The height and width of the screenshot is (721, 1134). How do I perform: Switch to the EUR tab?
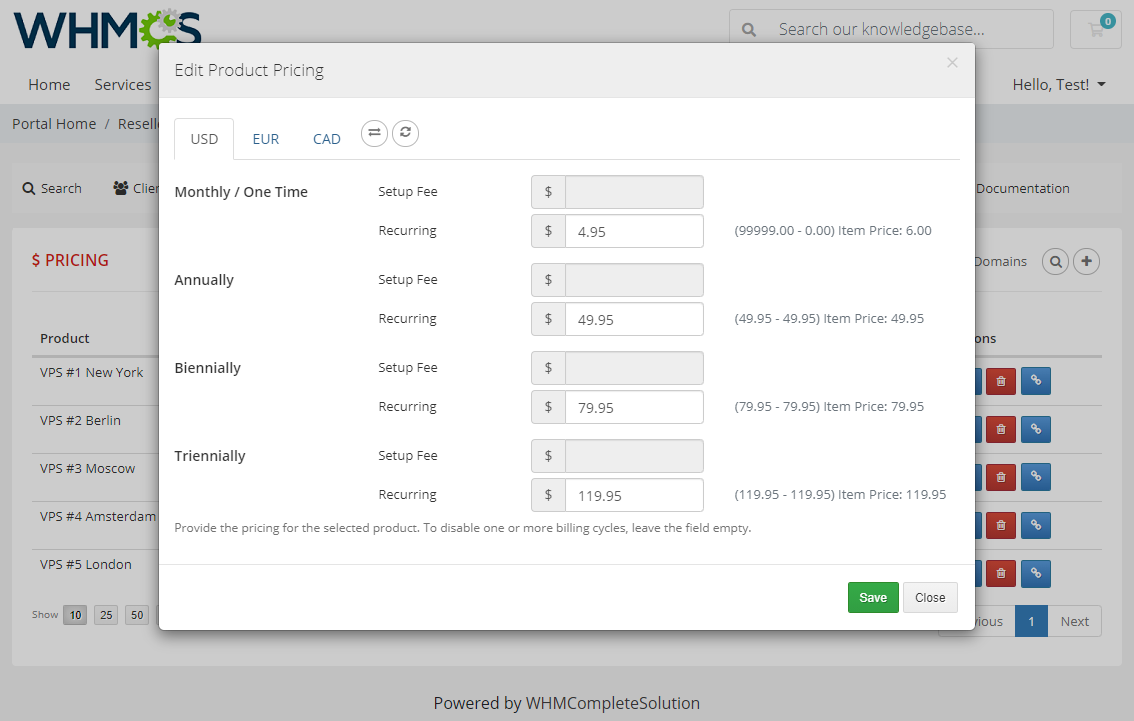click(x=265, y=138)
